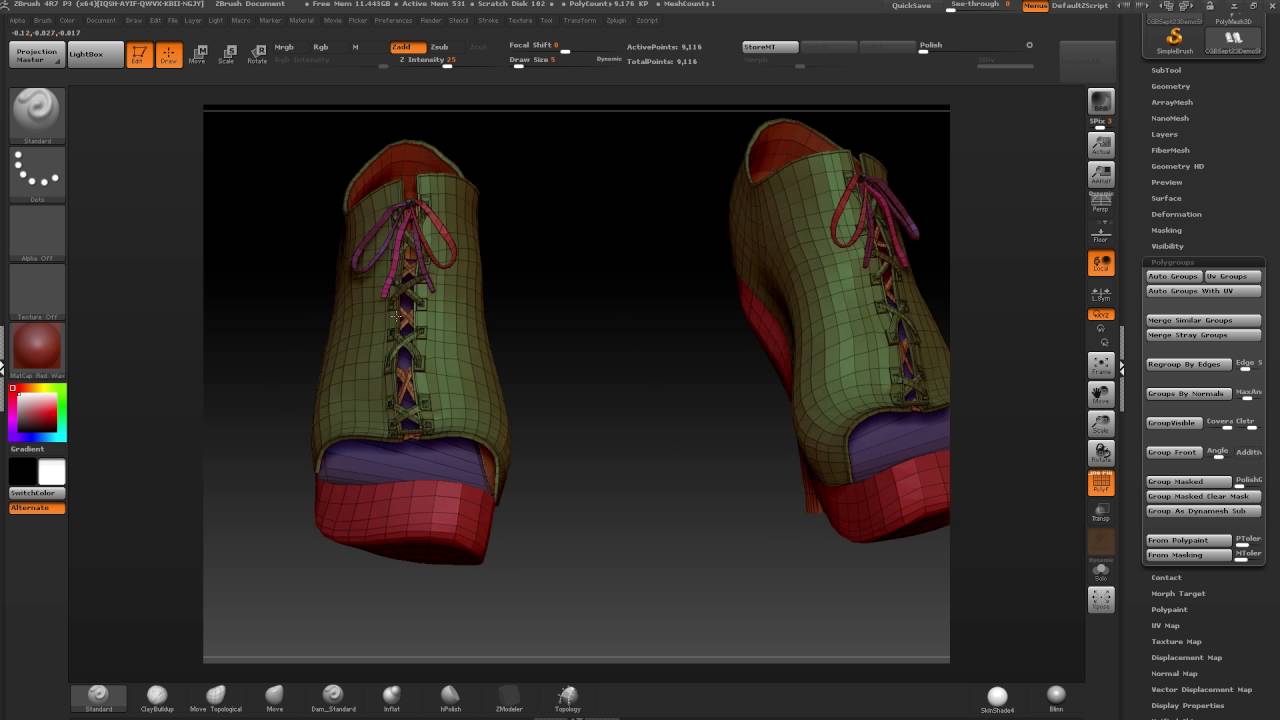Select the Topology brush
This screenshot has height=720, width=1280.
click(x=568, y=698)
